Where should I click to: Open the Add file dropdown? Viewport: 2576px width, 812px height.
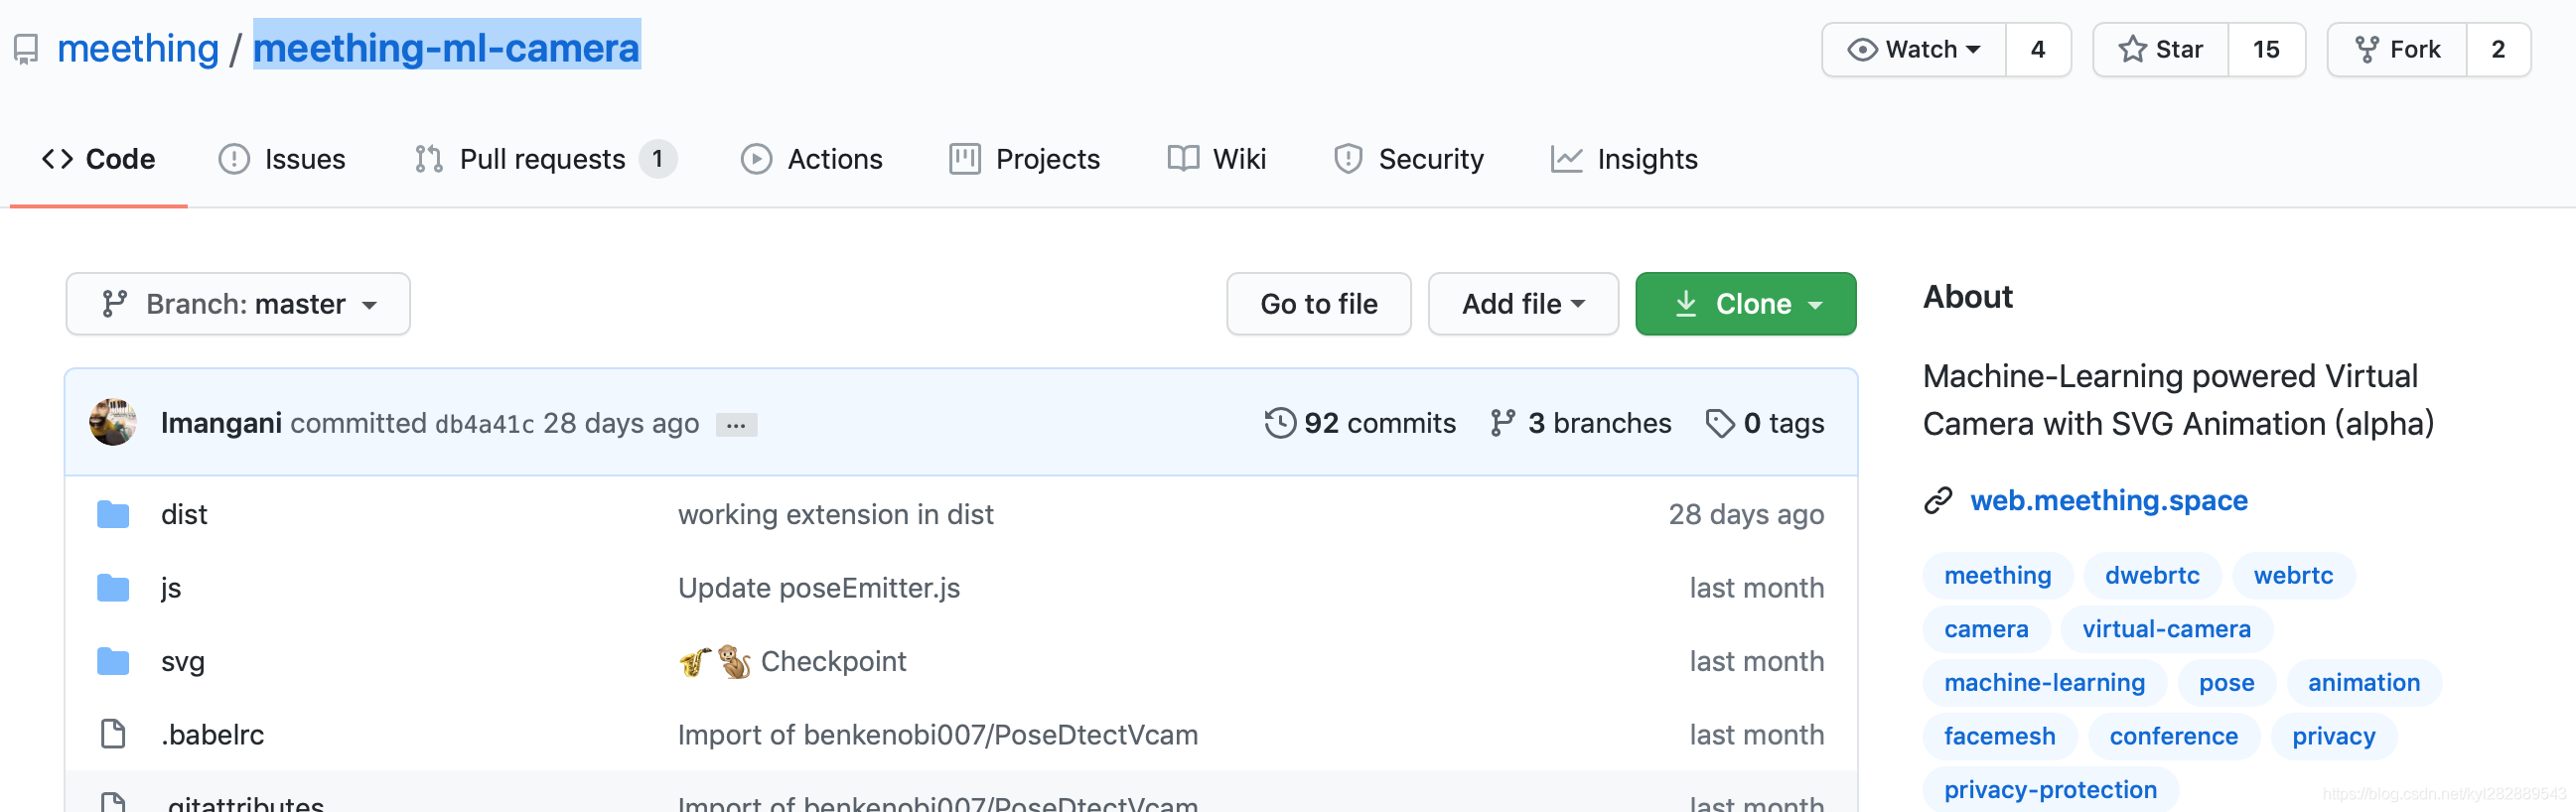[1523, 304]
